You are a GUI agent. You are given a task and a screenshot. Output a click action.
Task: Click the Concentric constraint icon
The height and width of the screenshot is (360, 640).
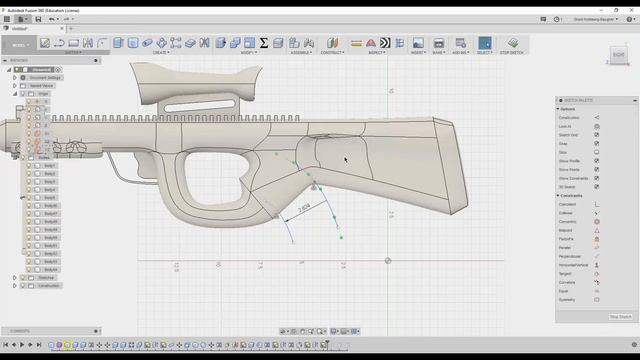tap(596, 222)
